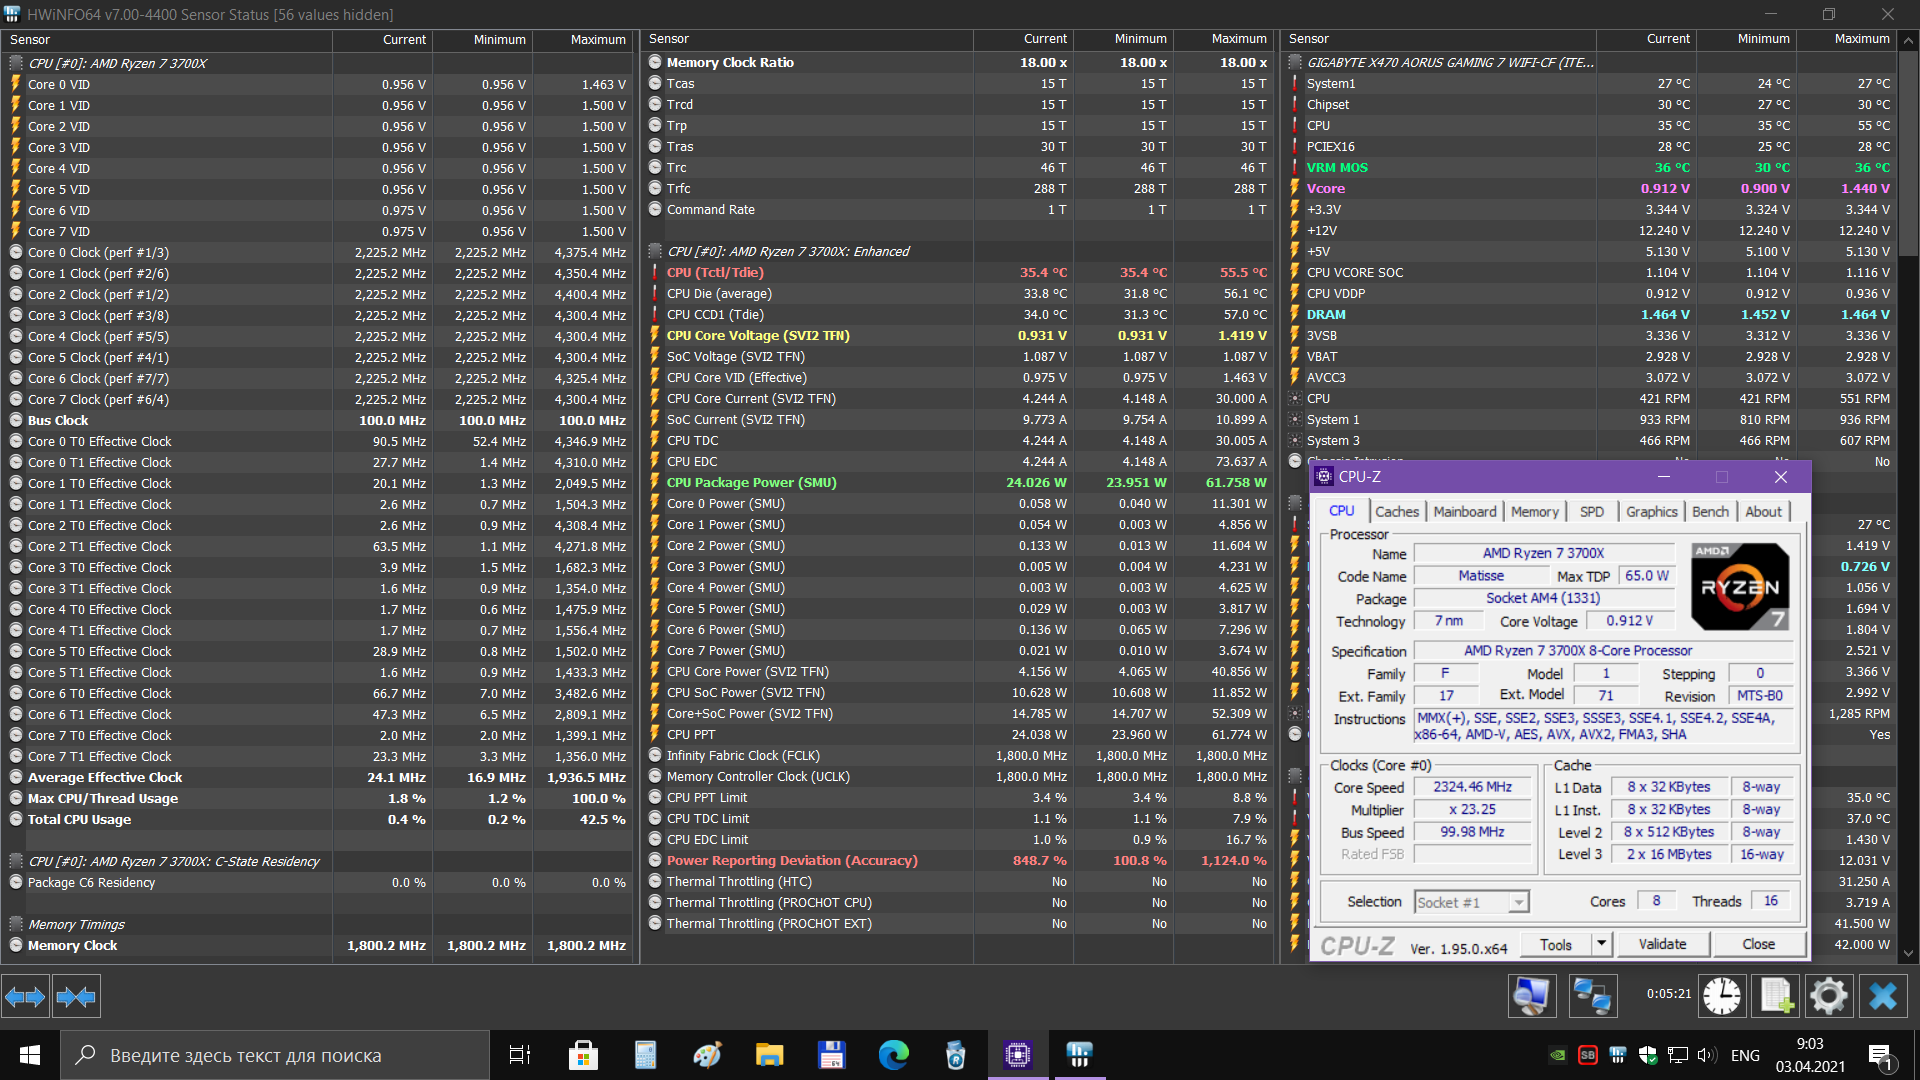The height and width of the screenshot is (1080, 1920).
Task: Click the expand columns arrows button
Action: pos(25,996)
